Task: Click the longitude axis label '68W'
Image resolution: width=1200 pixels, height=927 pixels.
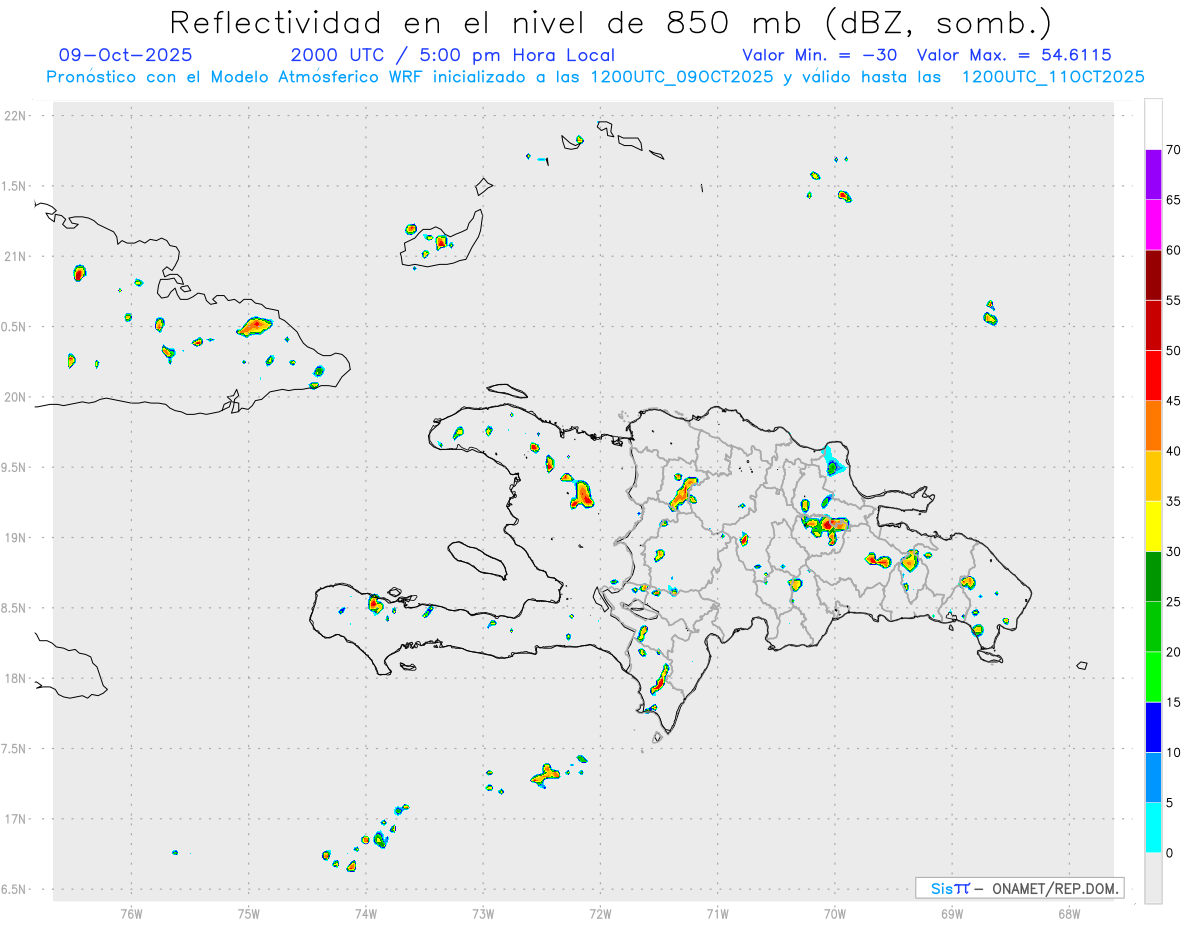Action: click(x=1069, y=913)
